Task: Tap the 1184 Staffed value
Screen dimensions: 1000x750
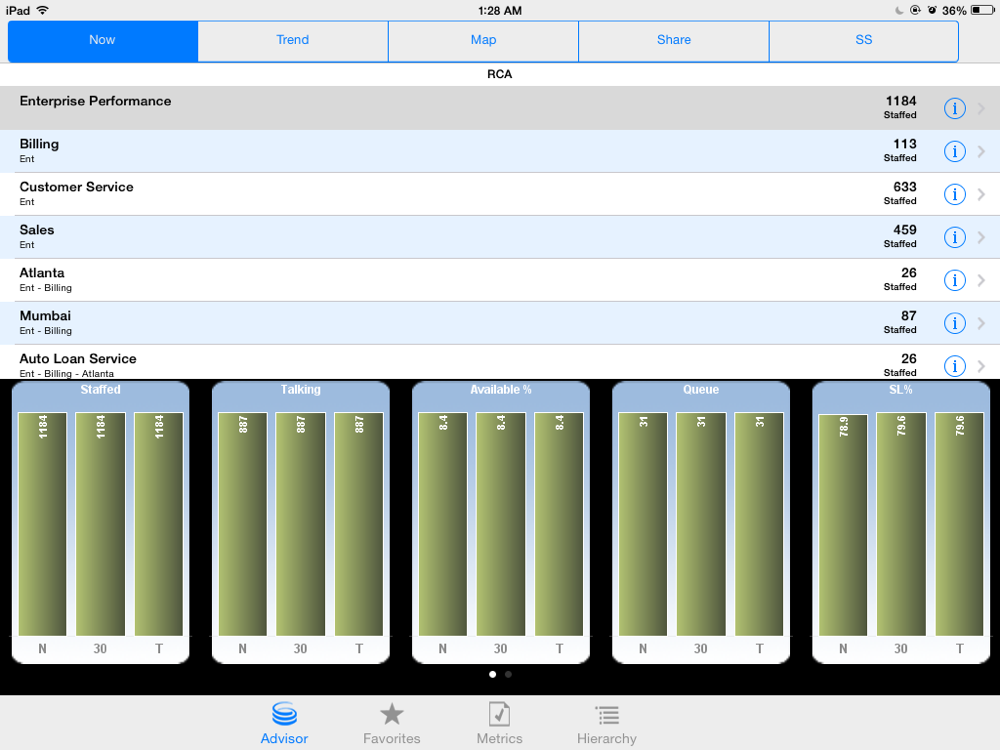Action: [x=901, y=101]
